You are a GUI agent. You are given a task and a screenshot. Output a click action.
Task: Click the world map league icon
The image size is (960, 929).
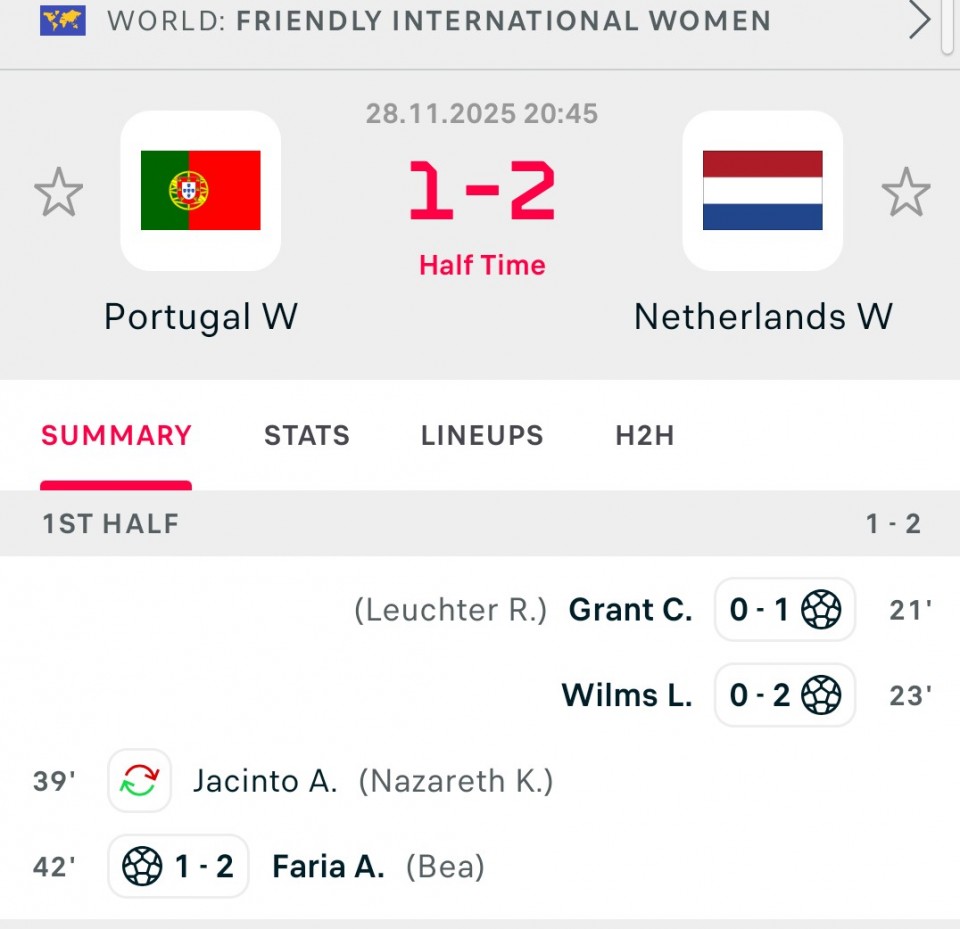coord(63,20)
